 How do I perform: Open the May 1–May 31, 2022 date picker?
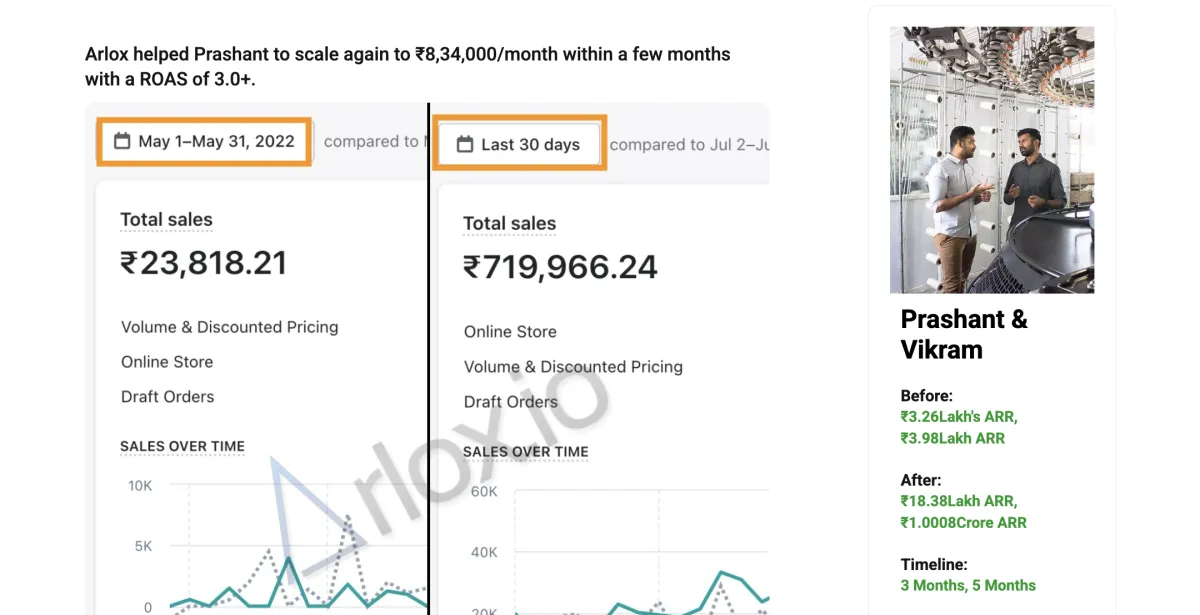pyautogui.click(x=205, y=141)
